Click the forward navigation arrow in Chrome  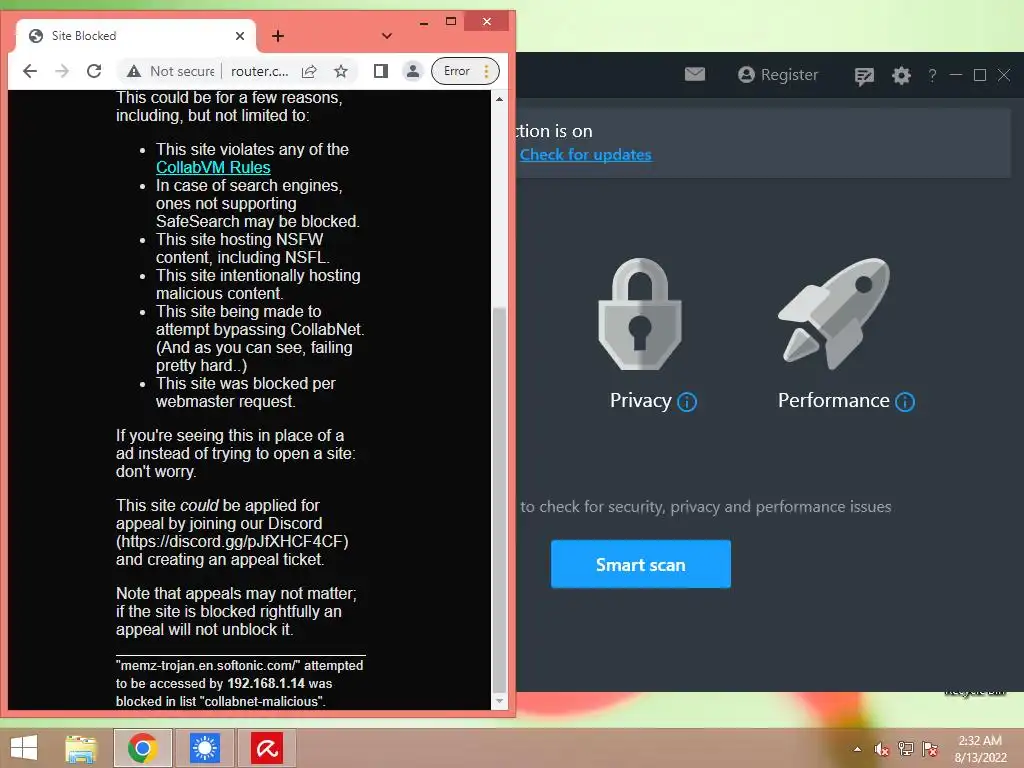pyautogui.click(x=62, y=71)
